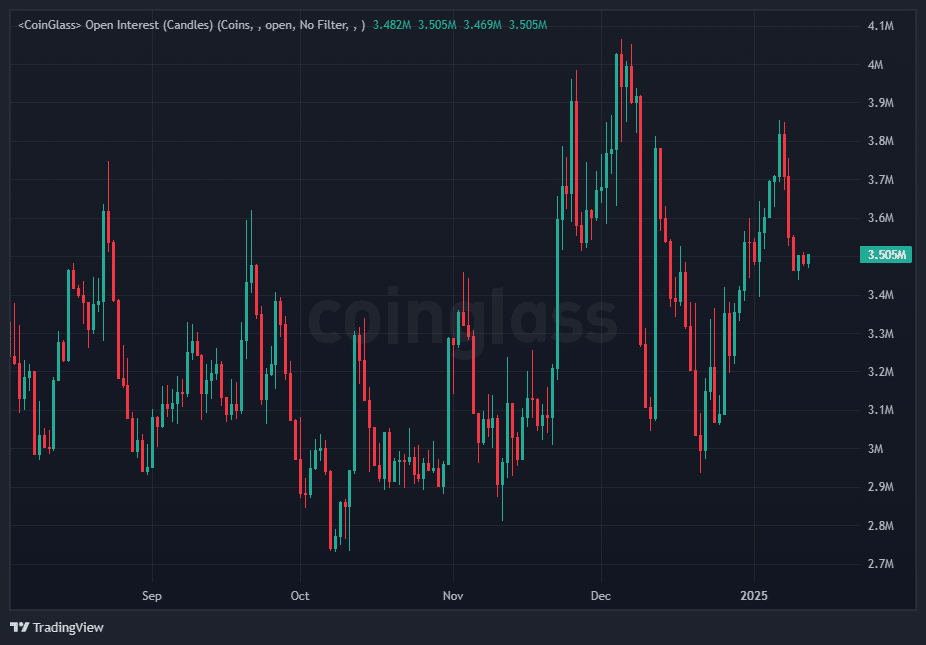Click the Nov label on time axis
Screen dimensions: 926x645
tap(452, 596)
